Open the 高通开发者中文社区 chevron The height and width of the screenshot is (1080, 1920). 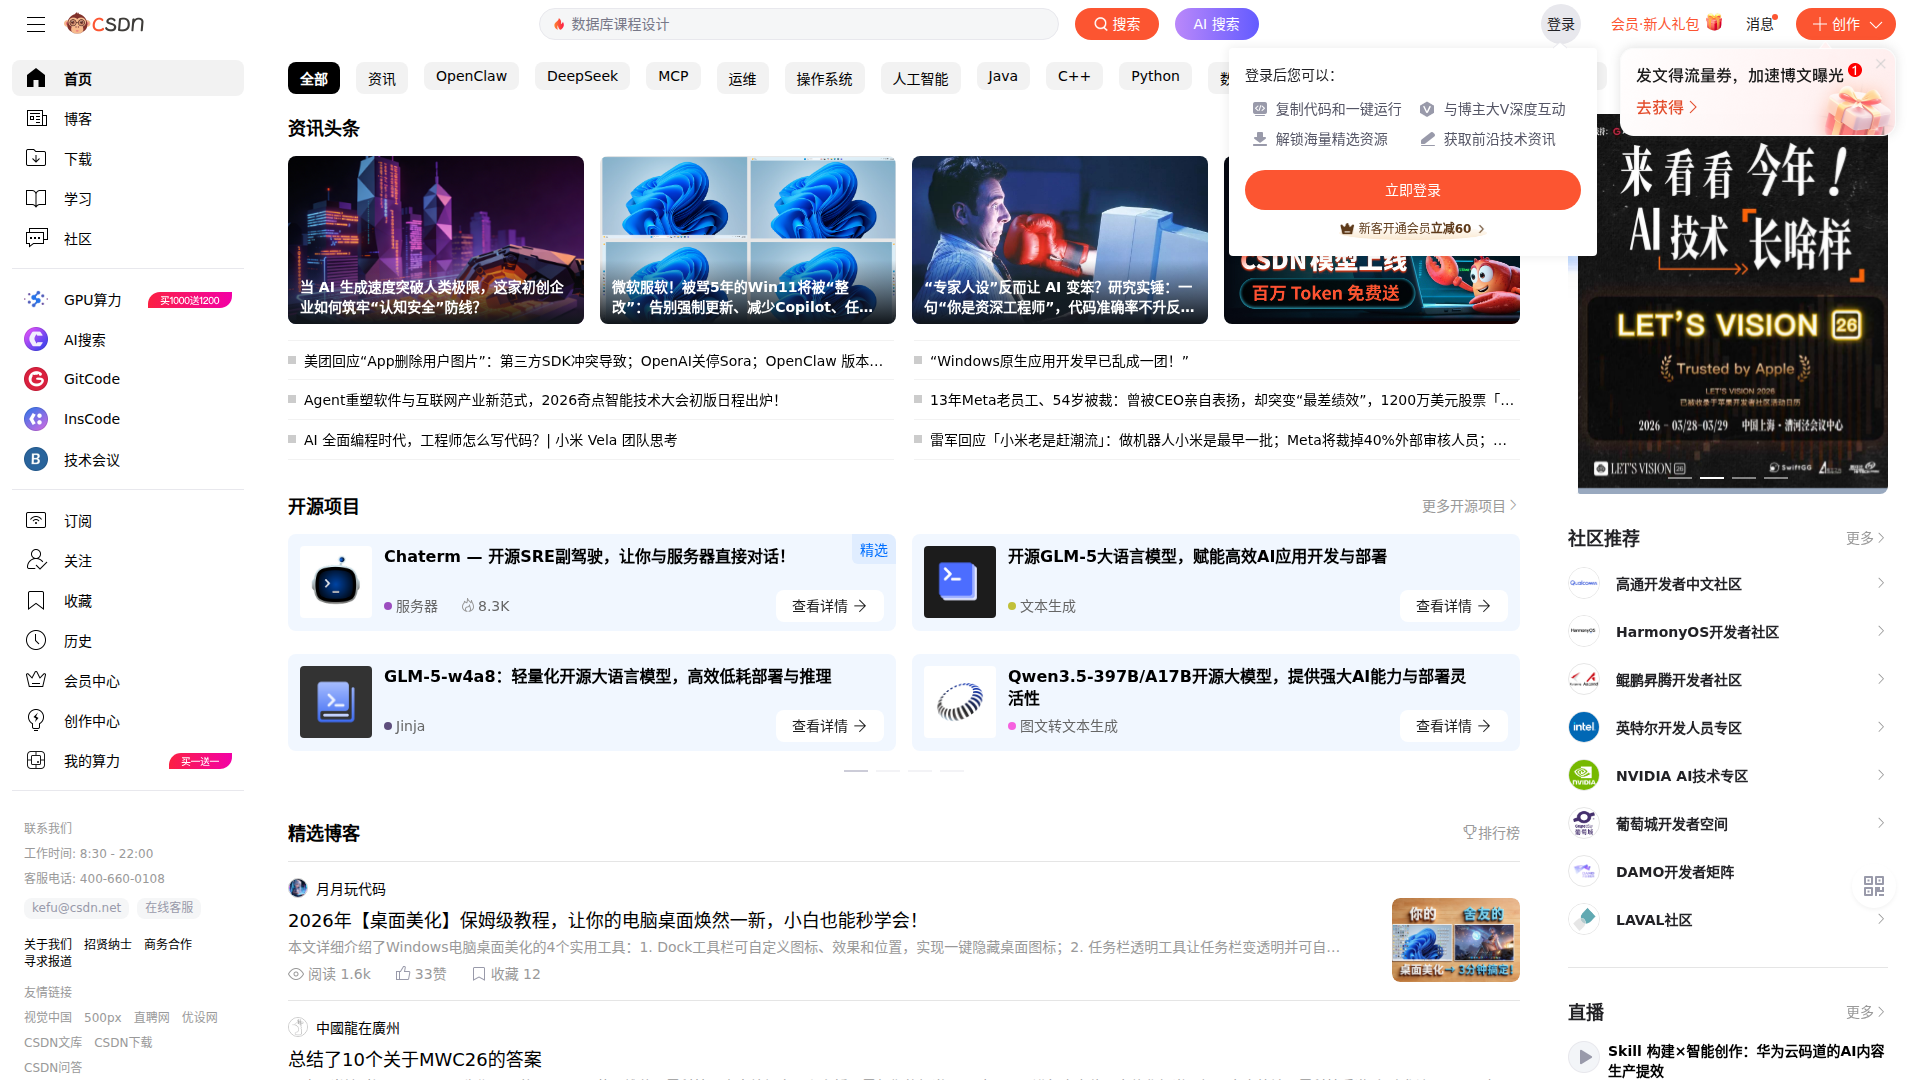click(1881, 583)
